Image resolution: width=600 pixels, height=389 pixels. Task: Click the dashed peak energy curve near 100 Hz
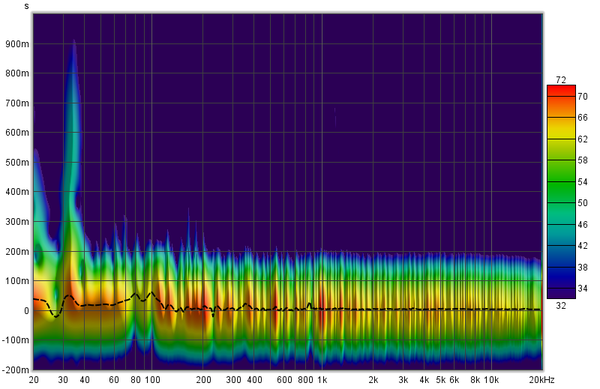[152, 293]
